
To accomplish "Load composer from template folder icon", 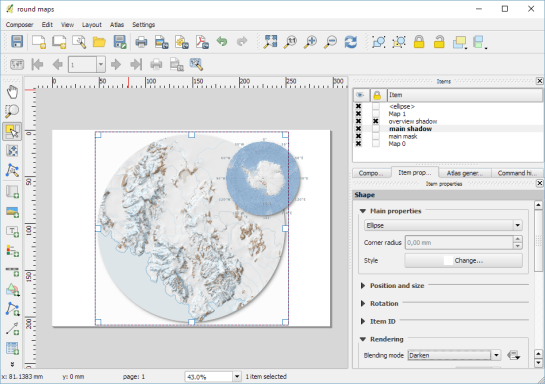I will [x=99, y=42].
